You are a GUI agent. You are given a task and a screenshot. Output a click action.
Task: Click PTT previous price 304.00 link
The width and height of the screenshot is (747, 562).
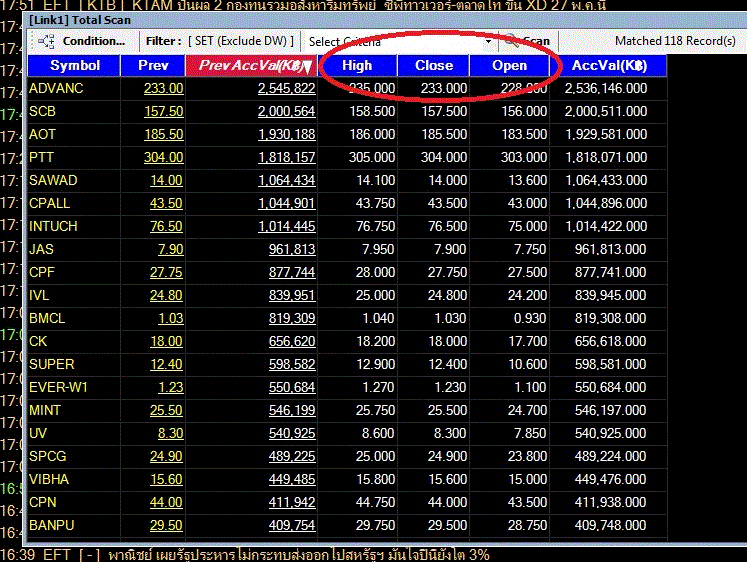click(x=163, y=157)
